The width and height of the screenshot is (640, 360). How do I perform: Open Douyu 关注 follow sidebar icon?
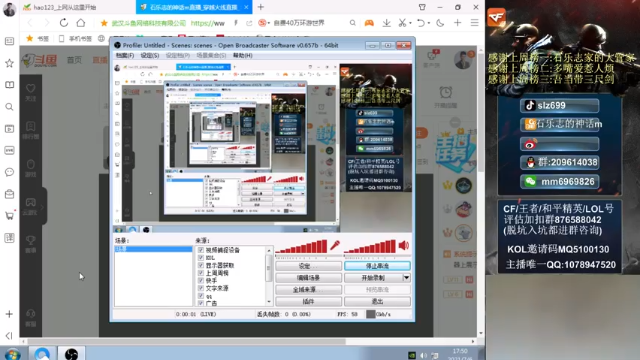coord(31,92)
